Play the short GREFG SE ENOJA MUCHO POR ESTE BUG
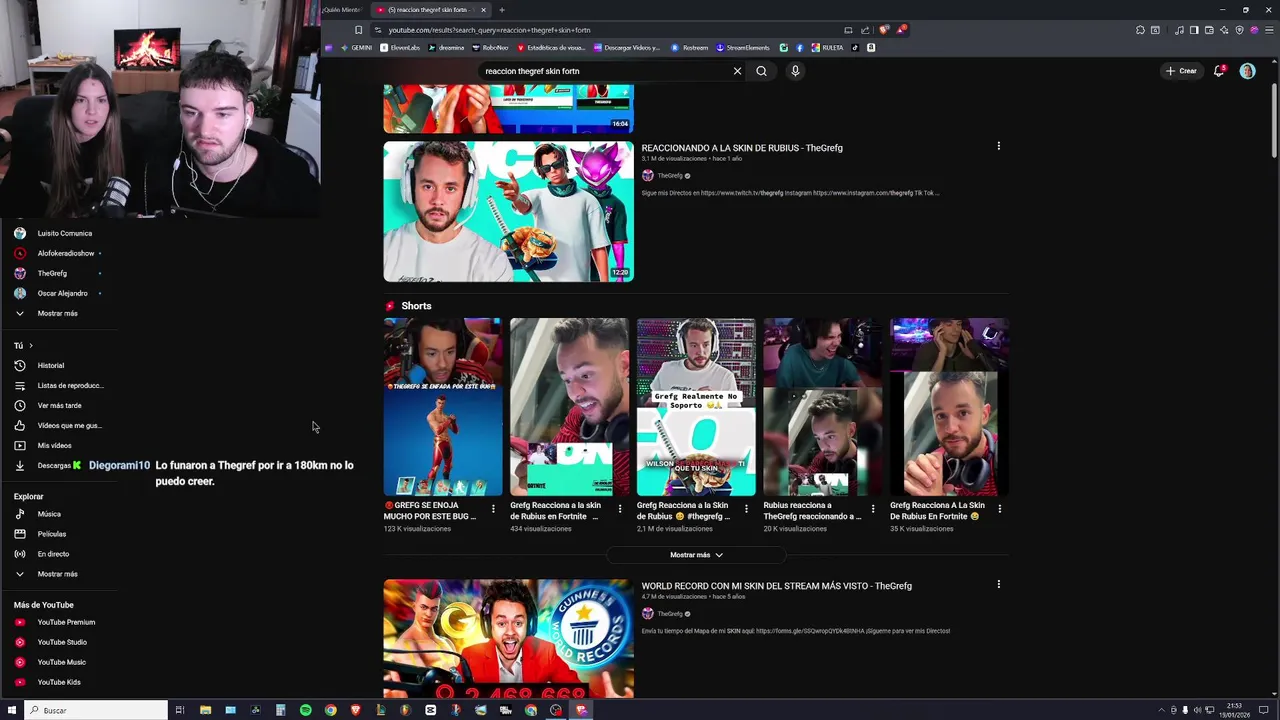This screenshot has width=1280, height=720. tap(443, 407)
